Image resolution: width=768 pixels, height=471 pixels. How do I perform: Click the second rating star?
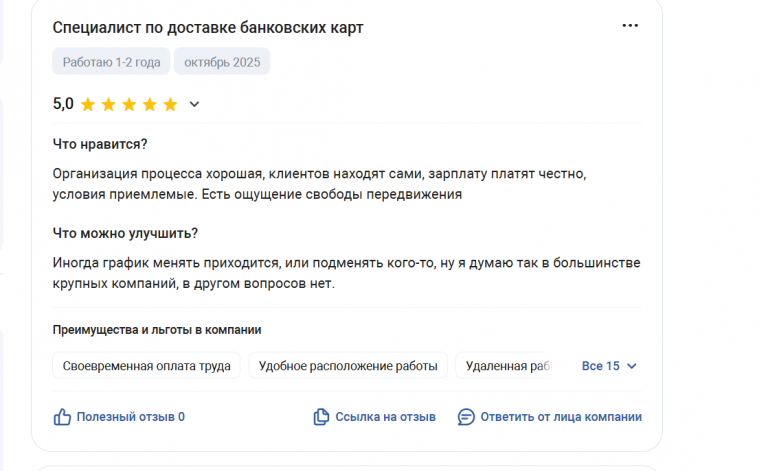coord(109,104)
